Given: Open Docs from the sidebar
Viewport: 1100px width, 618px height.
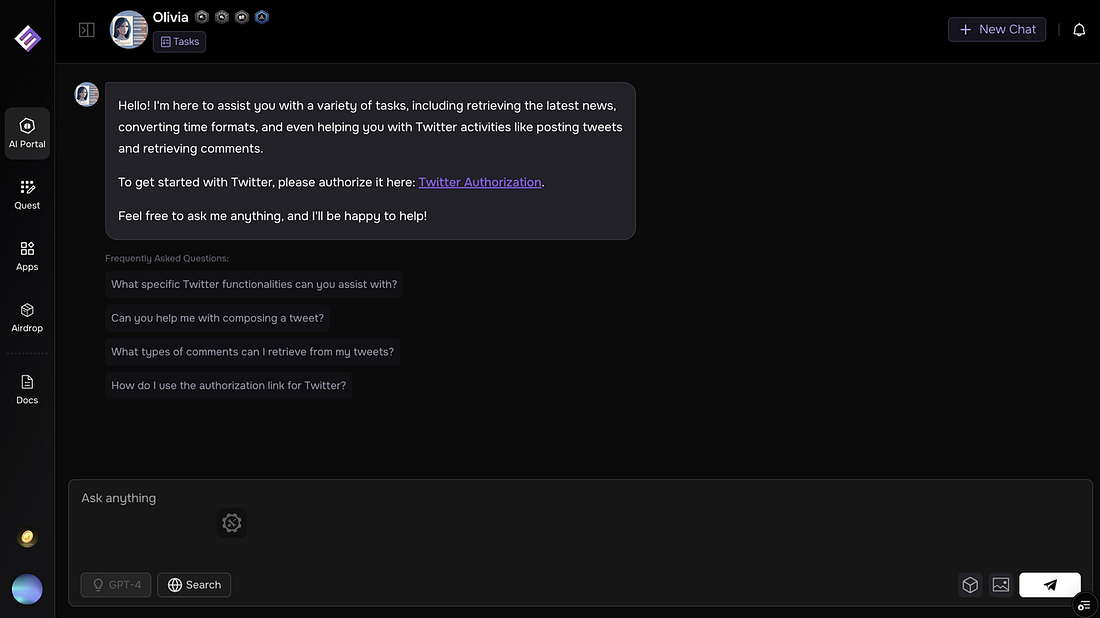Looking at the screenshot, I should coord(27,389).
